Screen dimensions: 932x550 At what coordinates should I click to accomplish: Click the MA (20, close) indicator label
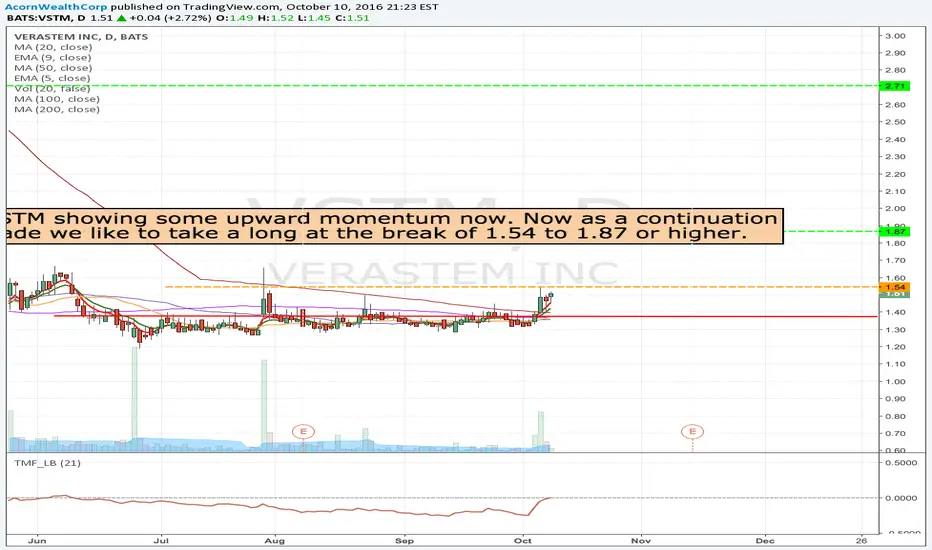(53, 47)
